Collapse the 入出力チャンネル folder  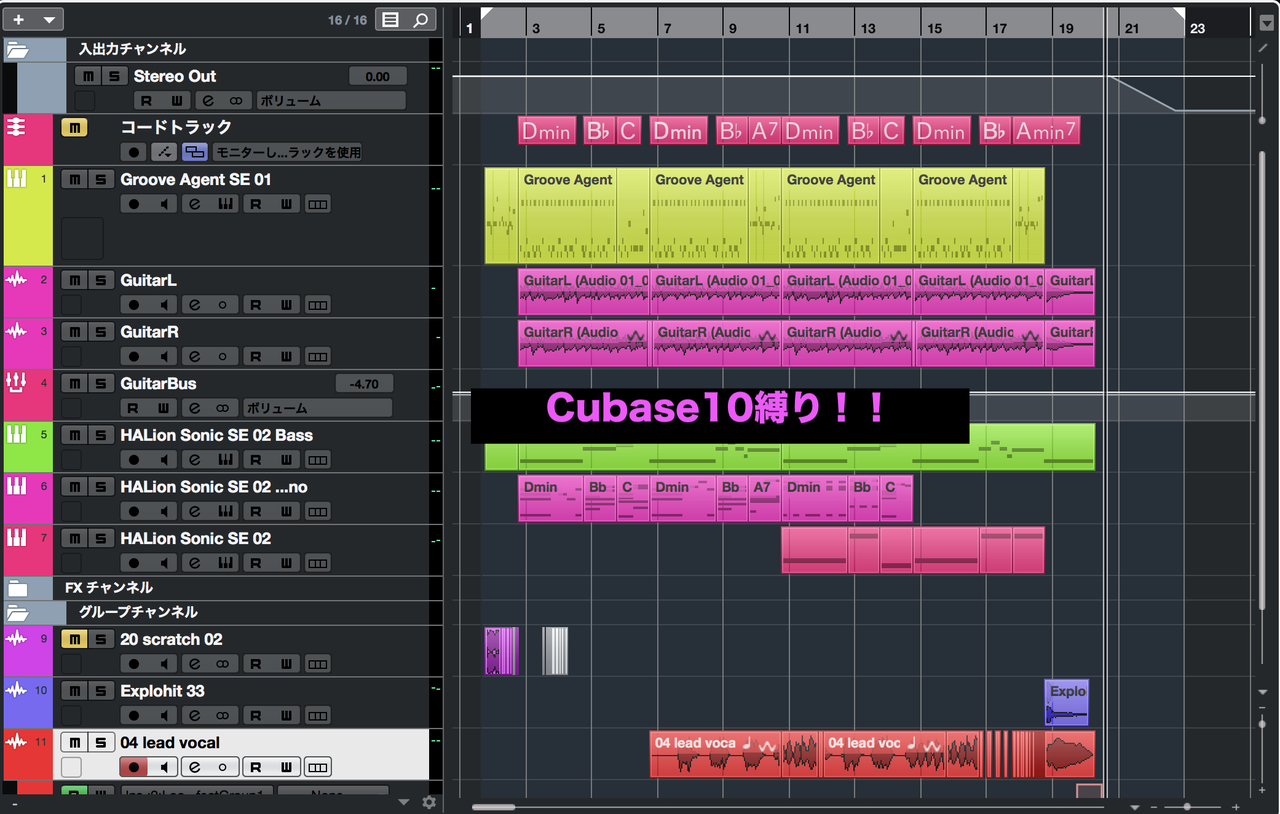tap(18, 49)
